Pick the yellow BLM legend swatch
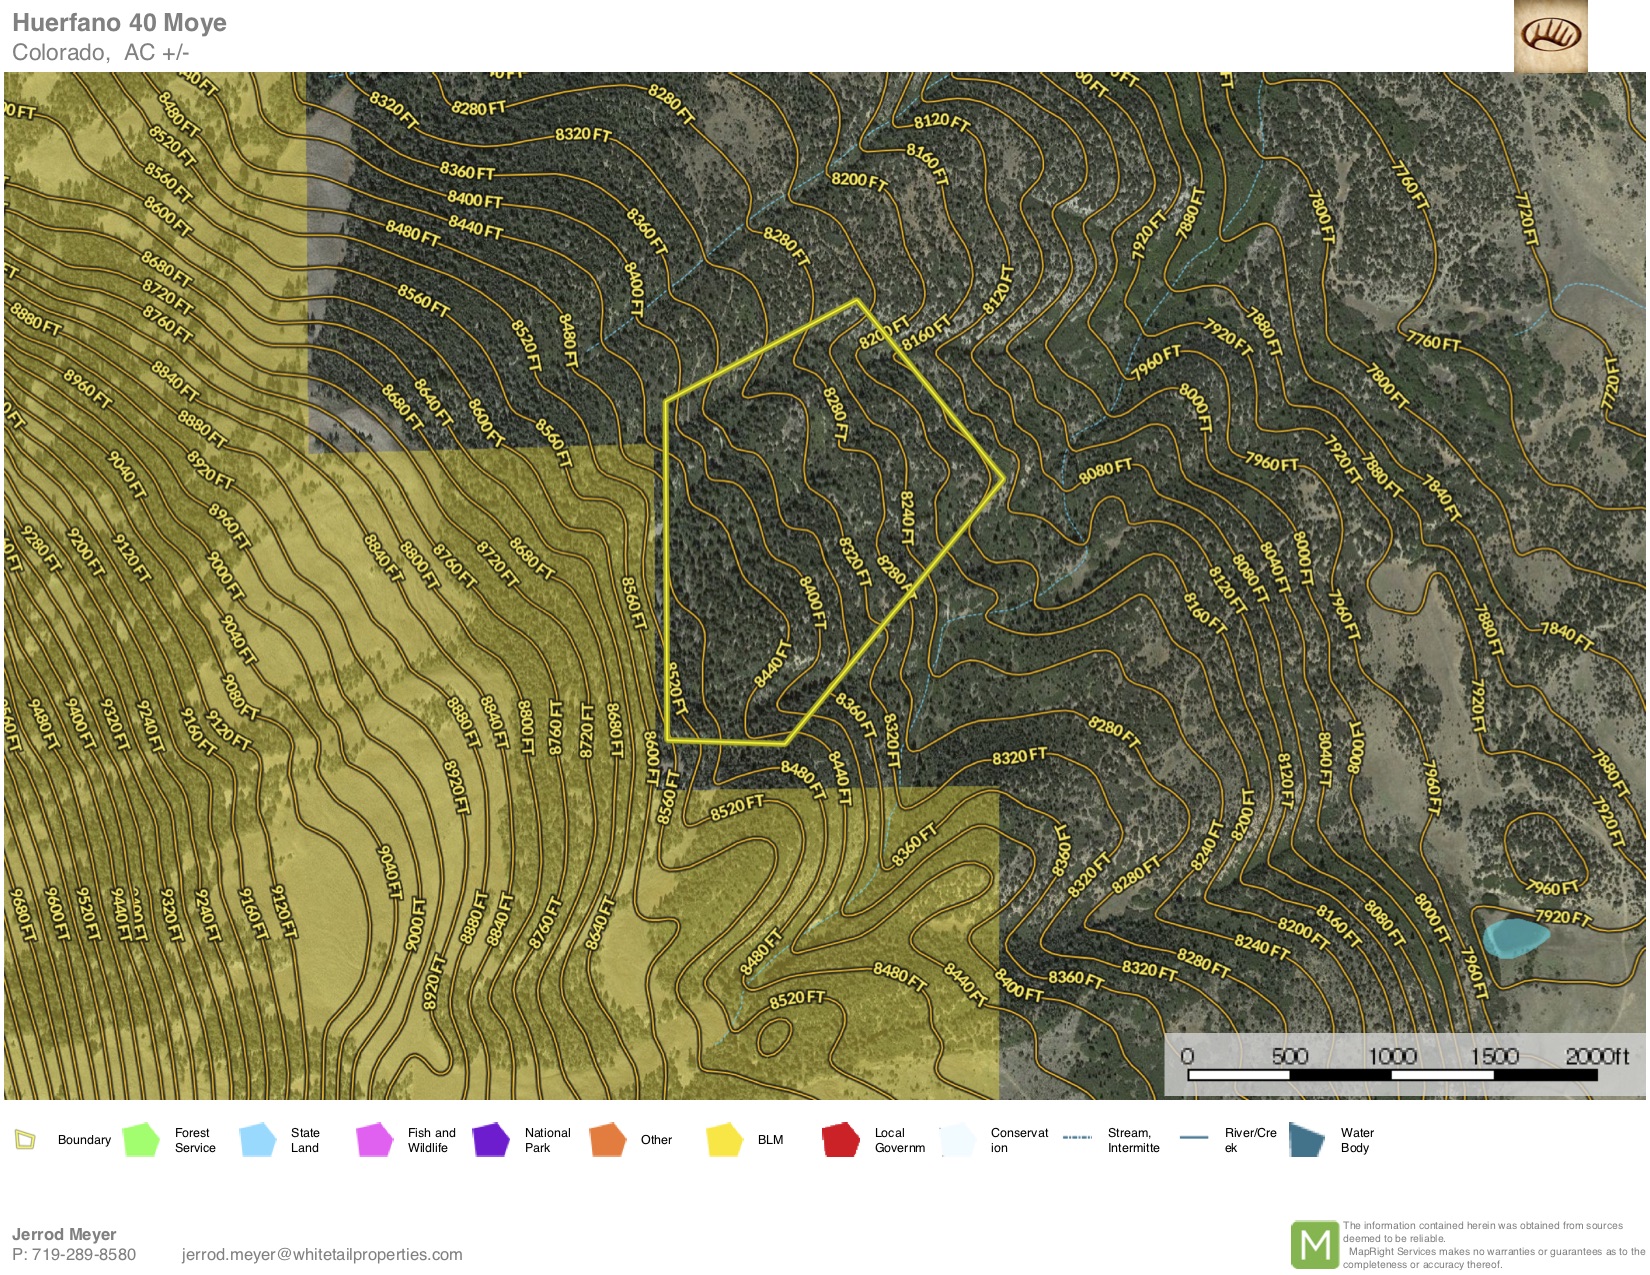 click(x=724, y=1139)
